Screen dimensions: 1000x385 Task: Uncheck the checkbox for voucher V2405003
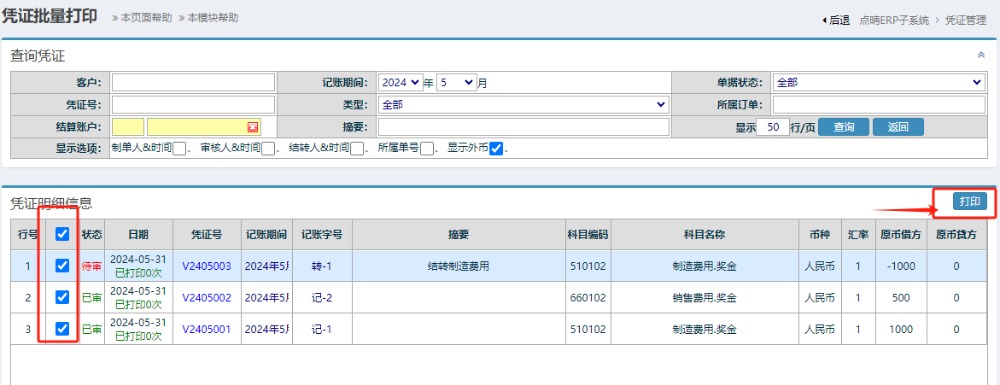[62, 265]
